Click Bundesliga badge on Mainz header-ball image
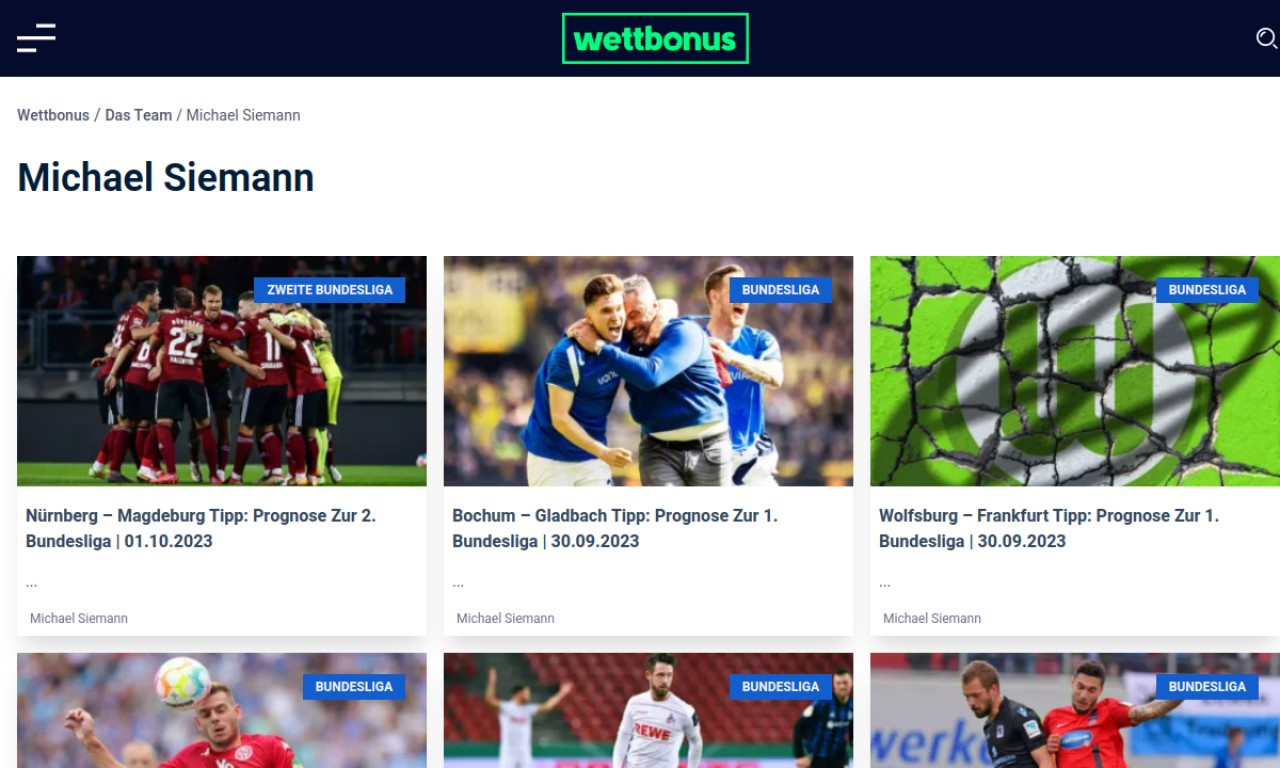The height and width of the screenshot is (768, 1280). (x=354, y=687)
